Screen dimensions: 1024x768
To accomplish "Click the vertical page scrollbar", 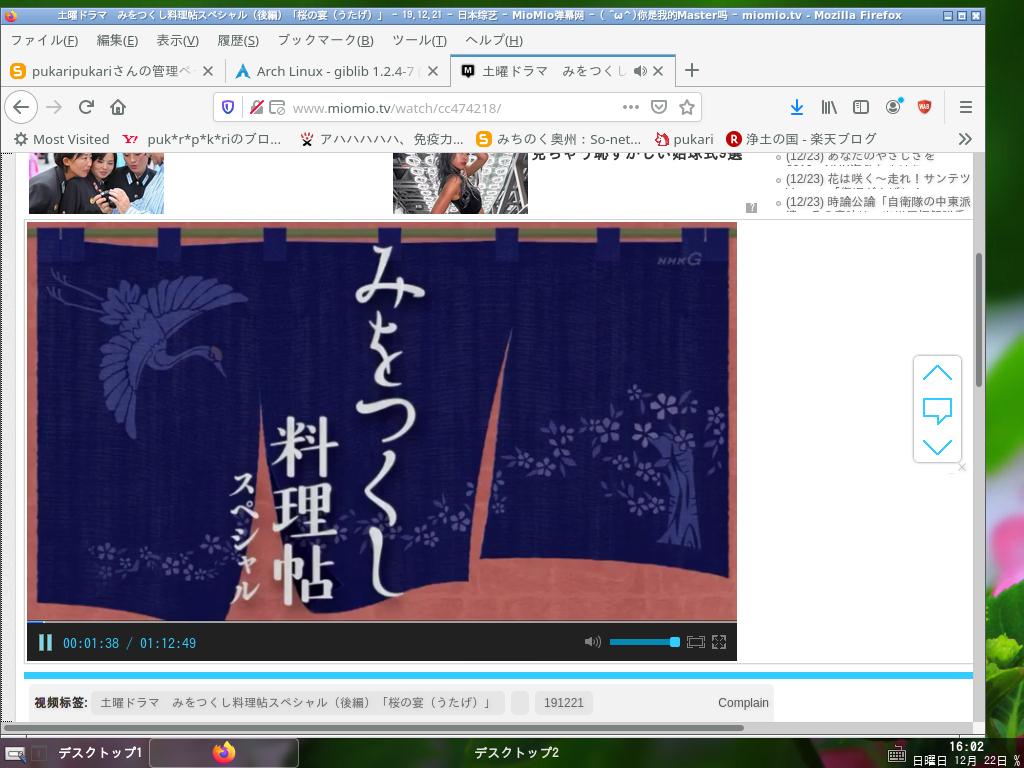I will pyautogui.click(x=978, y=320).
